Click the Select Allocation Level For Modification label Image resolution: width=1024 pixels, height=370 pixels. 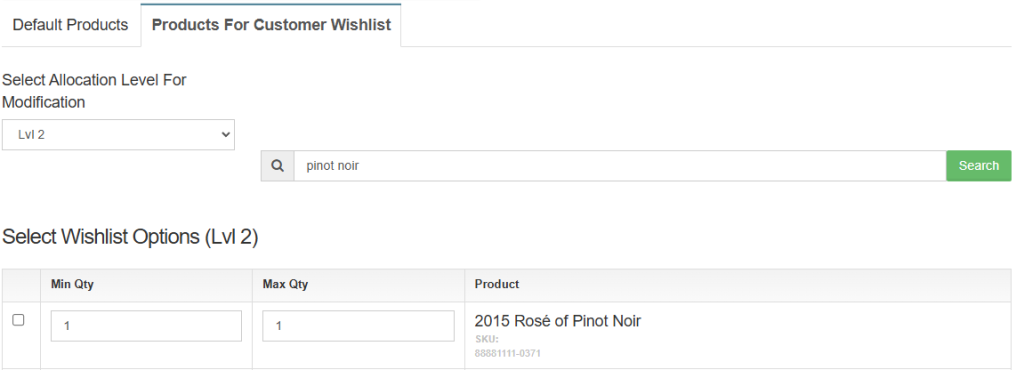click(x=94, y=91)
